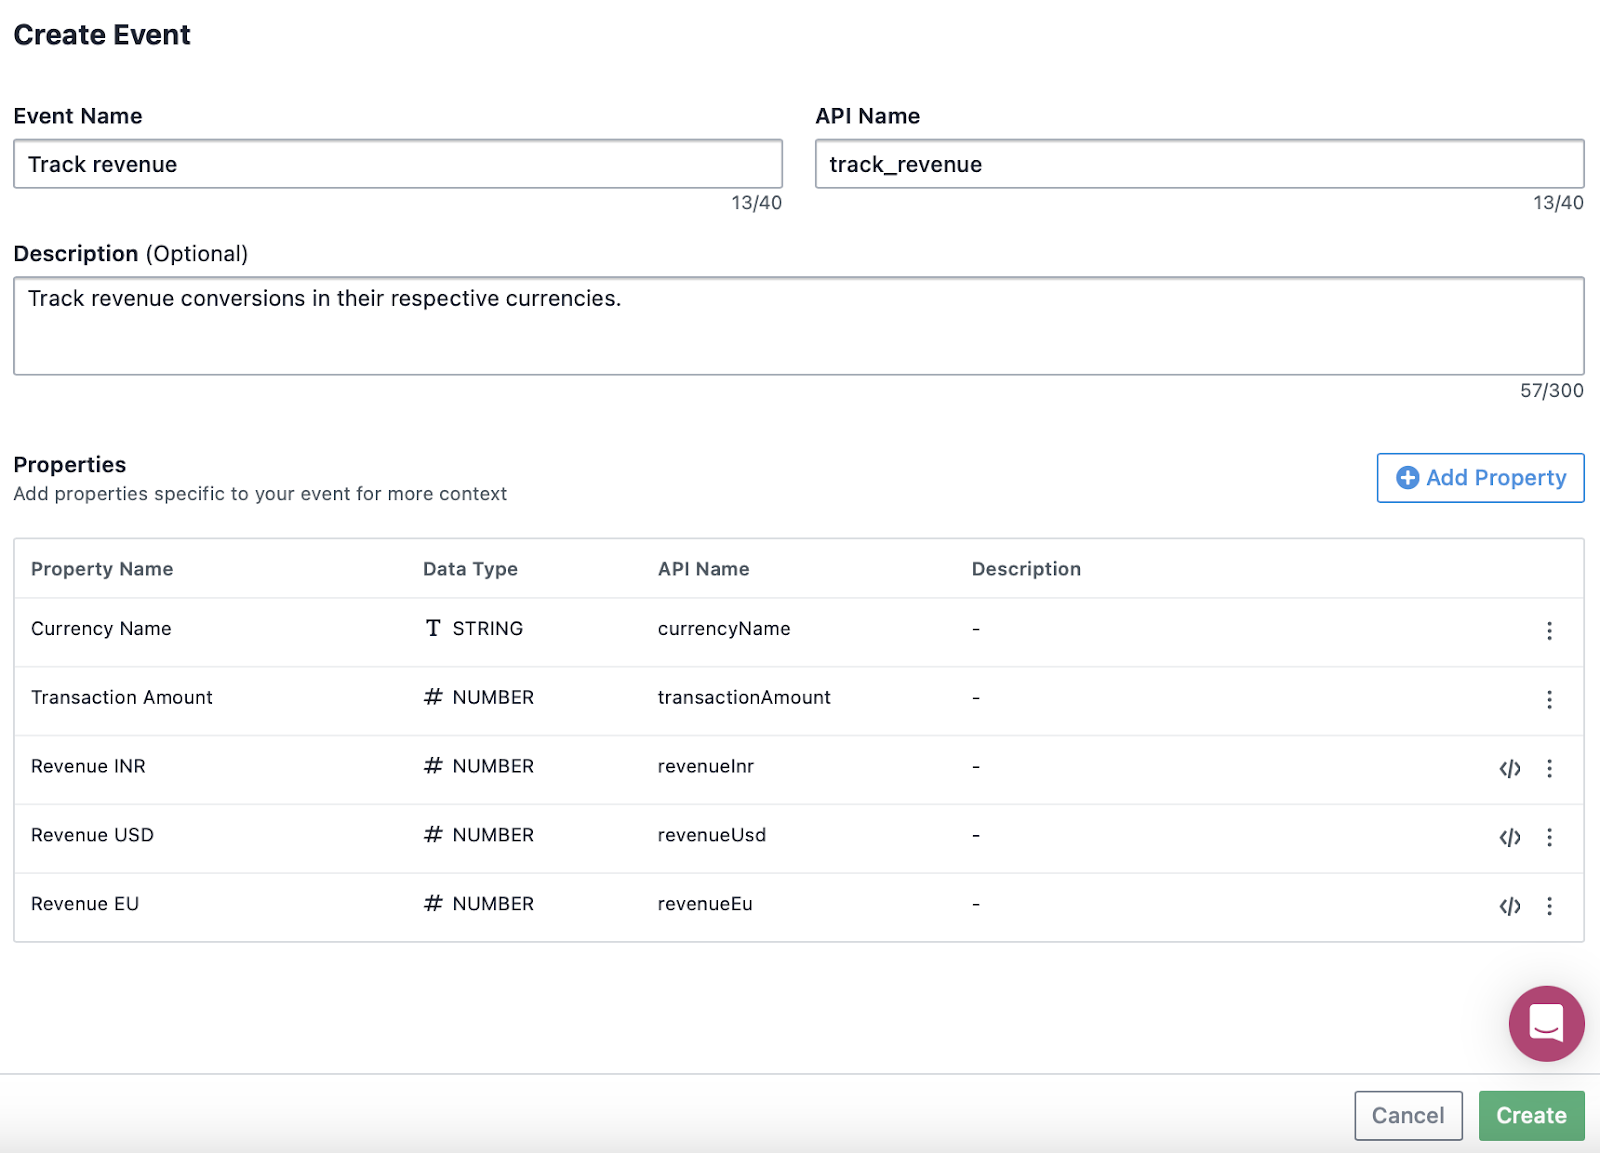The height and width of the screenshot is (1153, 1600).
Task: Click the transactionAmount API name cell
Action: (x=744, y=698)
